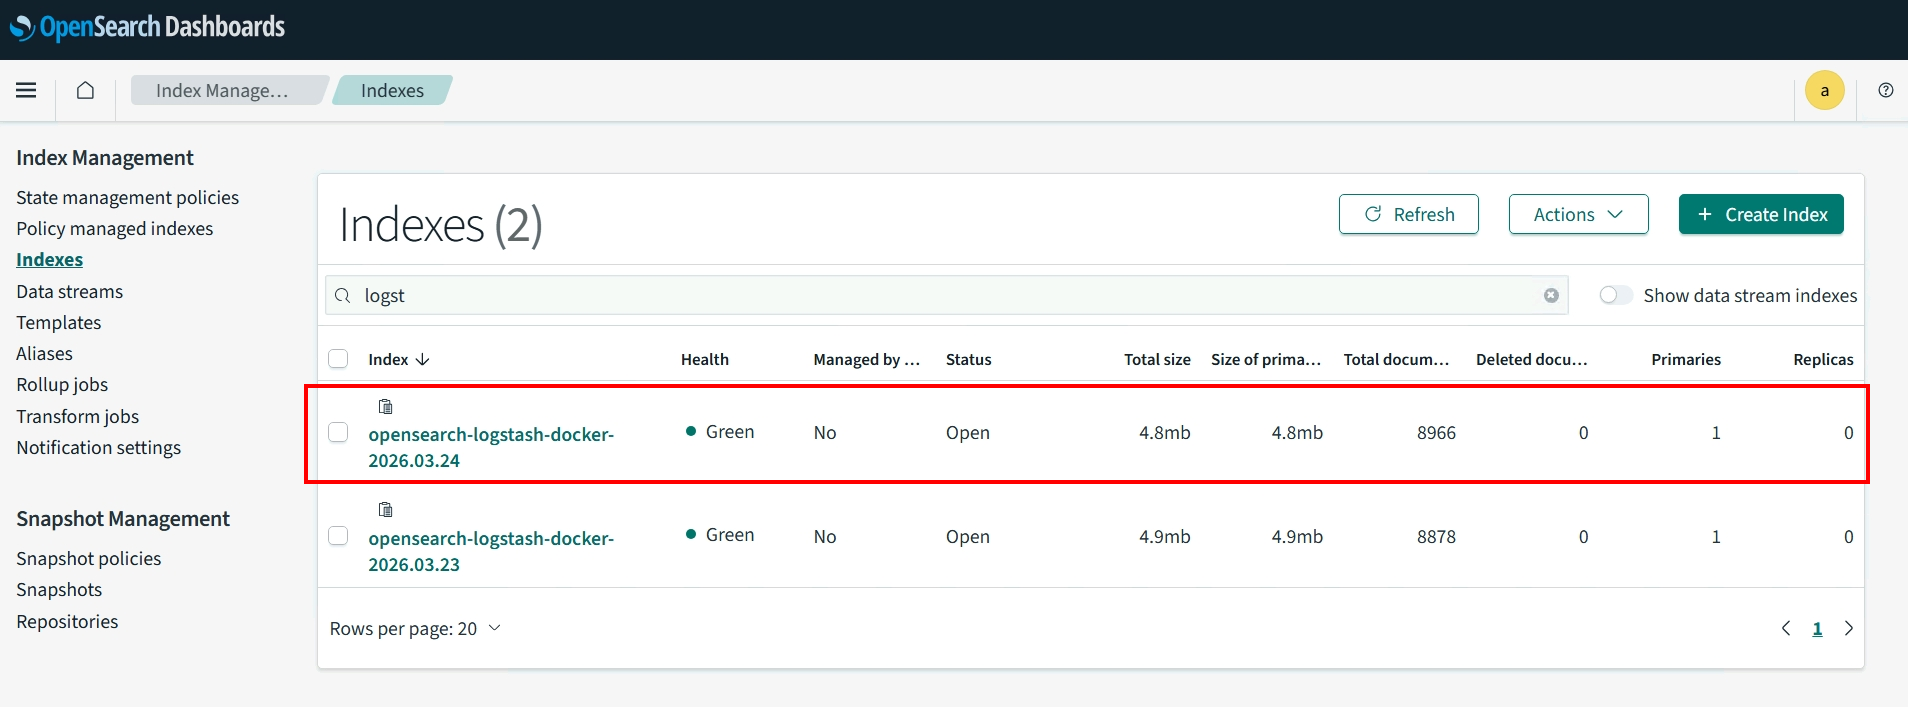
Task: Click the Create Index button
Action: (1761, 214)
